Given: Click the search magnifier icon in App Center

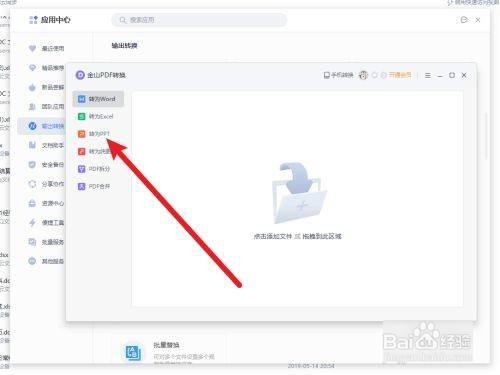Looking at the screenshot, I should click(123, 20).
